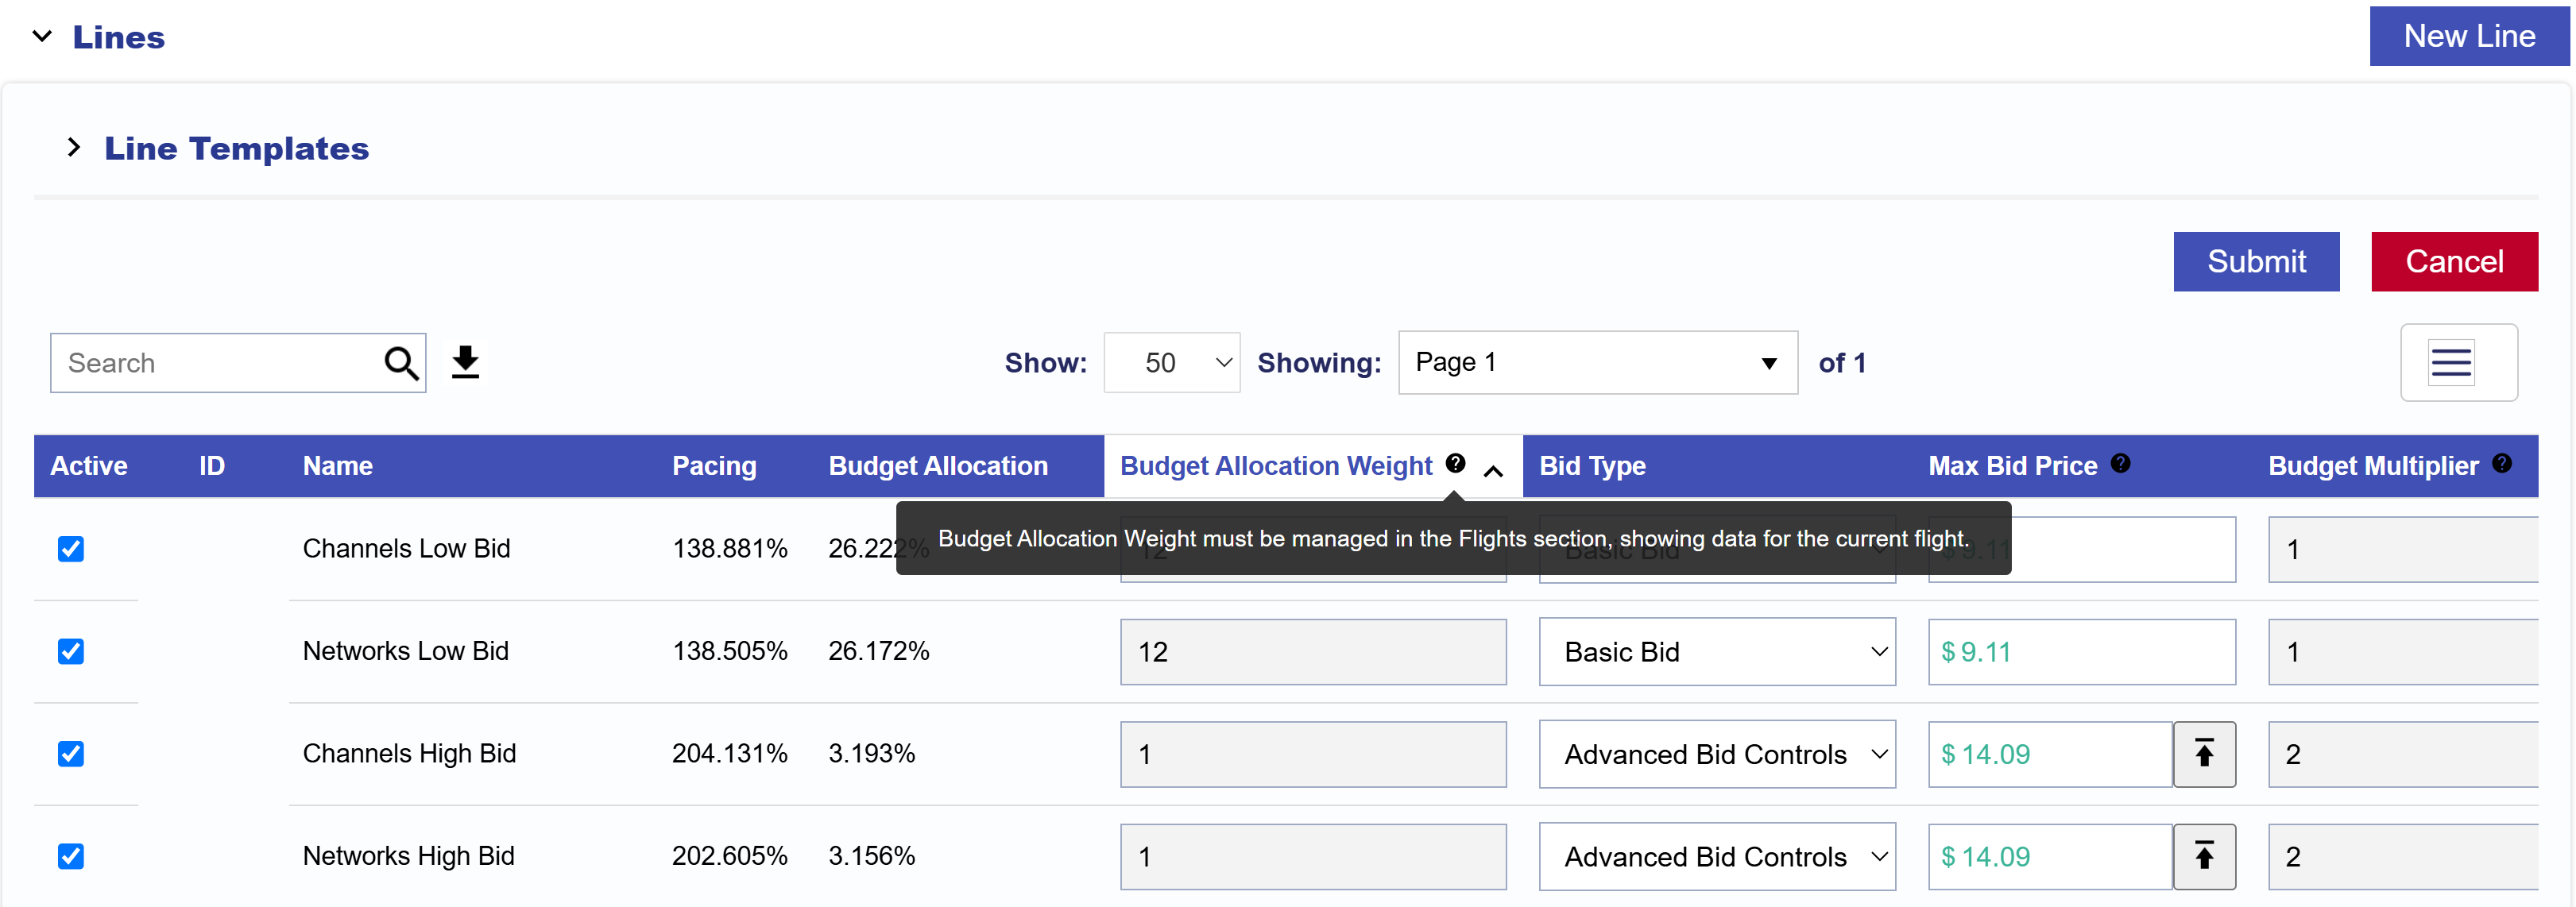Open the Show 50 rows dropdown

pos(1172,363)
